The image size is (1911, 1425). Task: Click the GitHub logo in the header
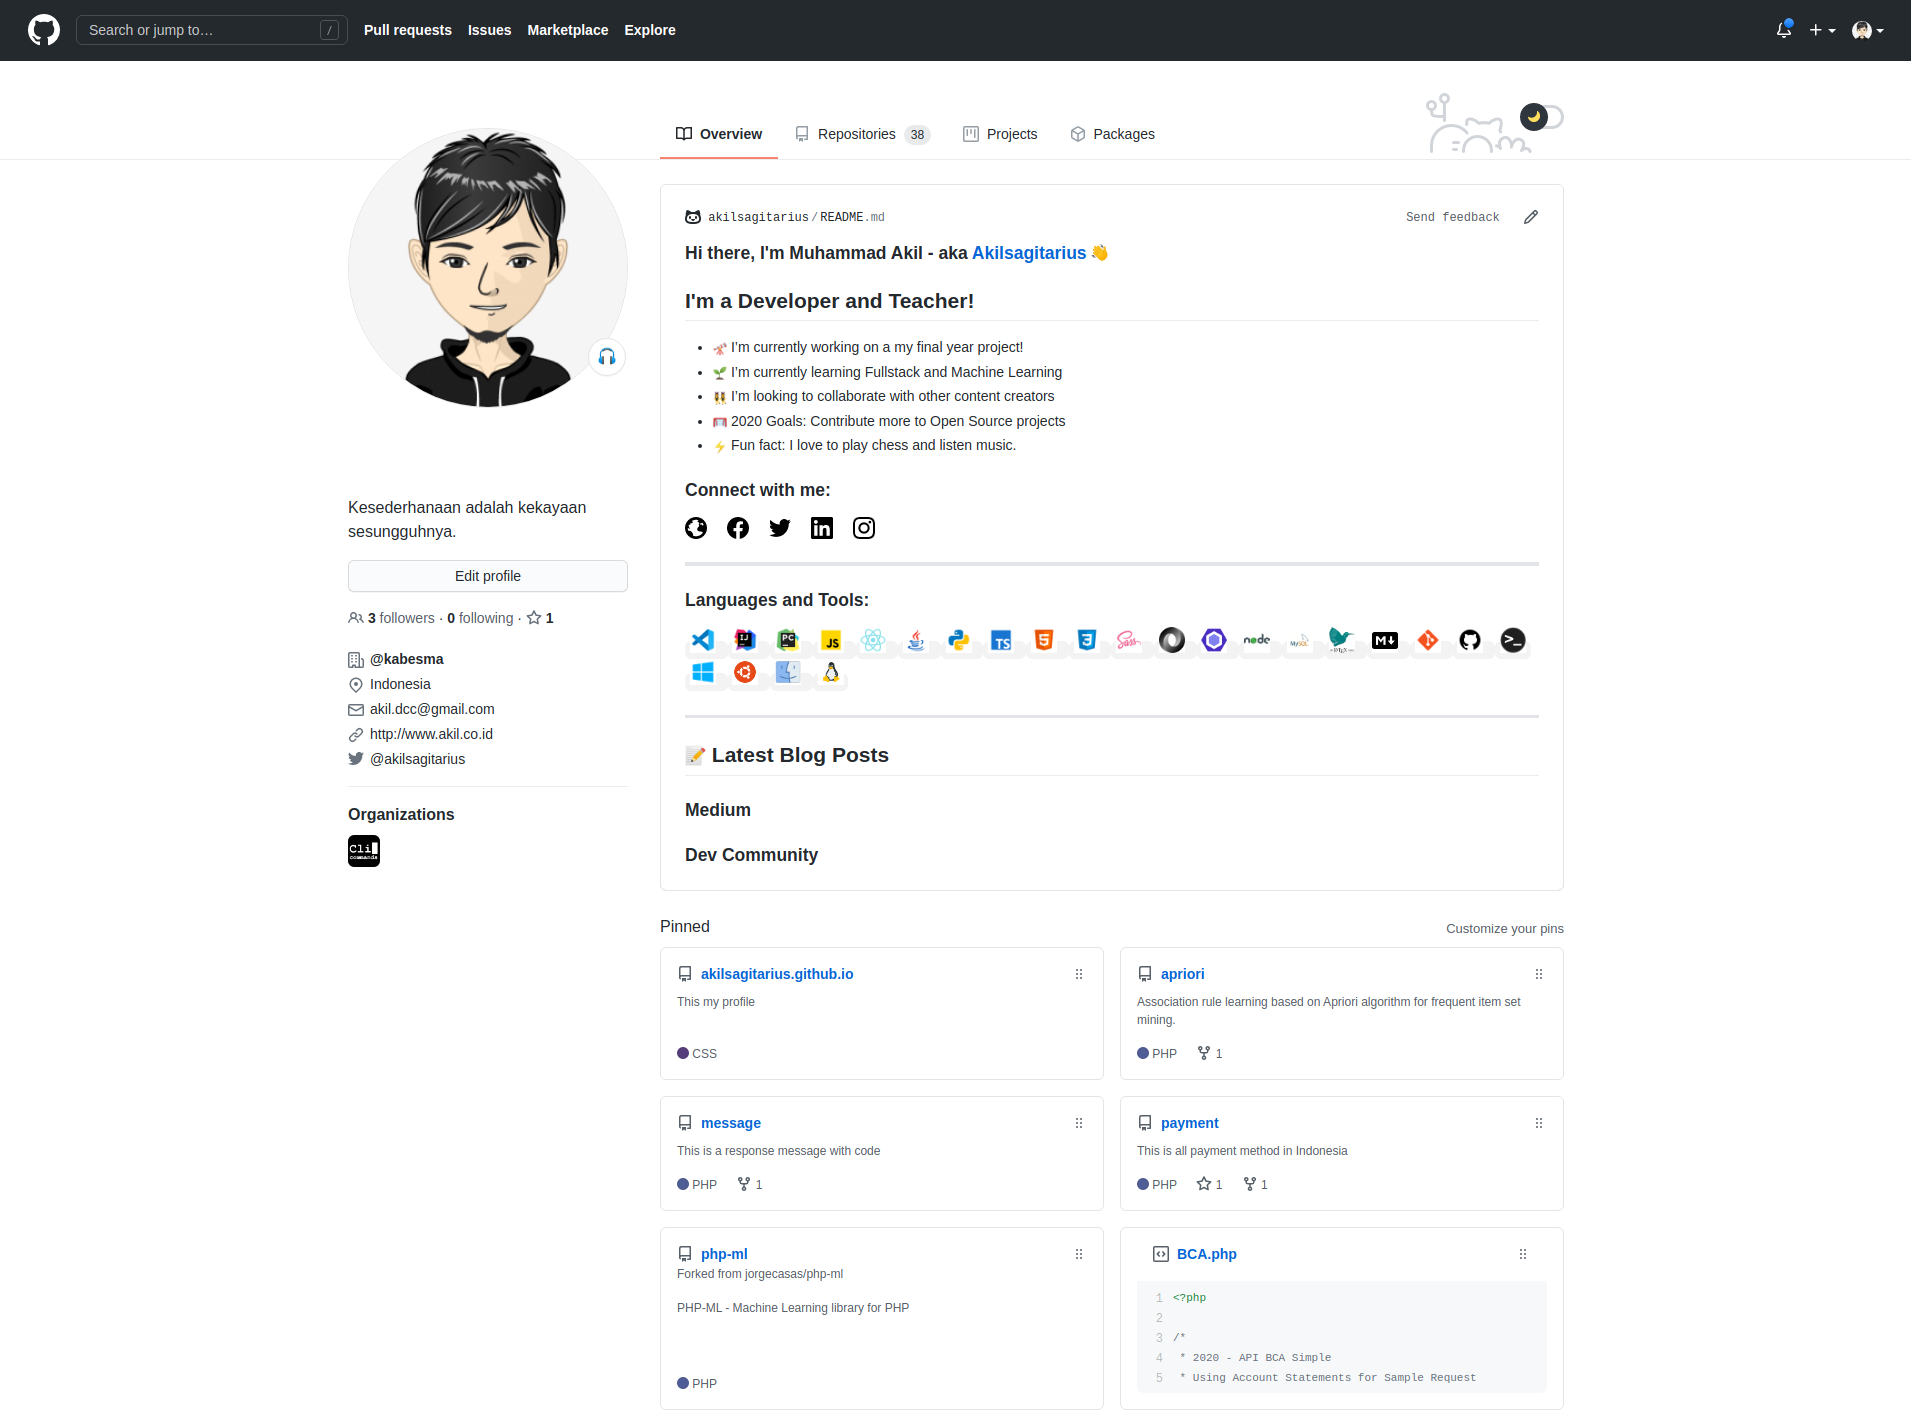44,30
